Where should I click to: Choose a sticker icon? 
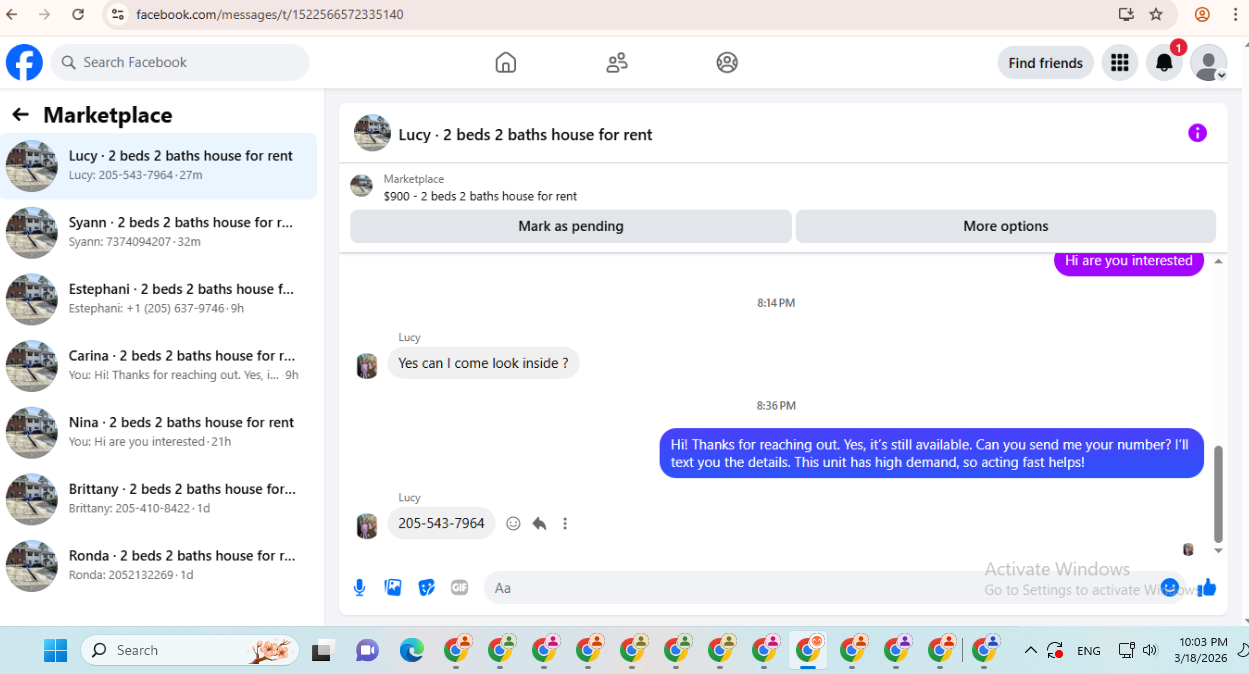(x=426, y=587)
